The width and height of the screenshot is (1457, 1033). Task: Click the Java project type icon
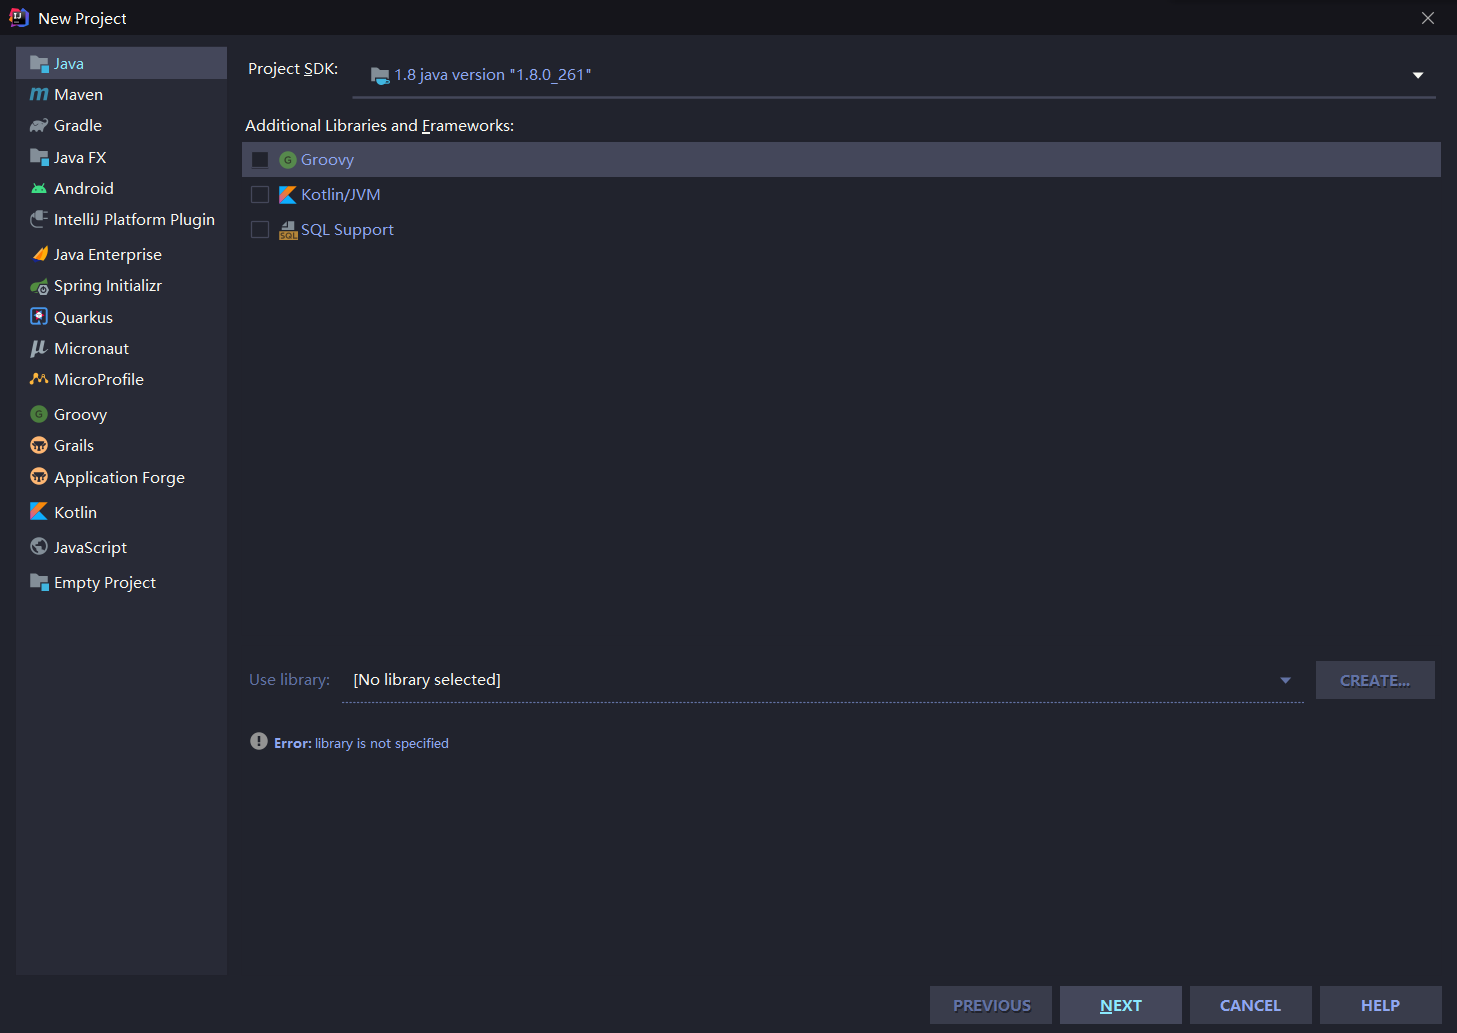(x=39, y=64)
